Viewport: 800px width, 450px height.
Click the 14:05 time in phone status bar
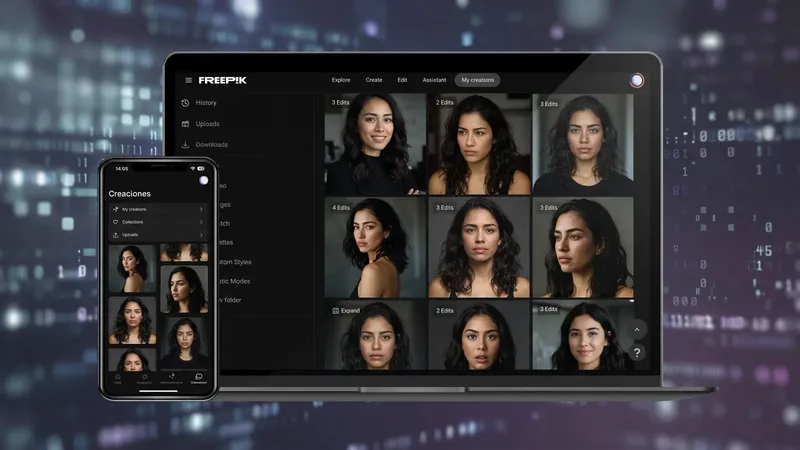[x=122, y=168]
